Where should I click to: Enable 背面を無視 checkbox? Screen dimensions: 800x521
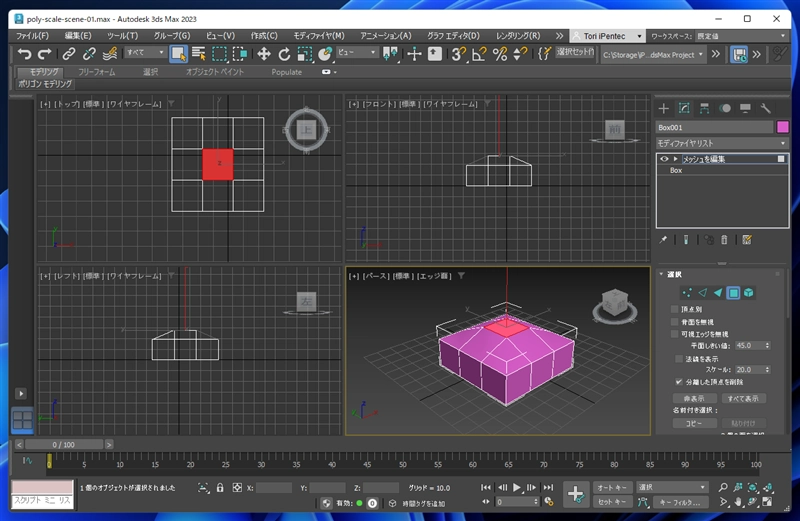[x=674, y=322]
